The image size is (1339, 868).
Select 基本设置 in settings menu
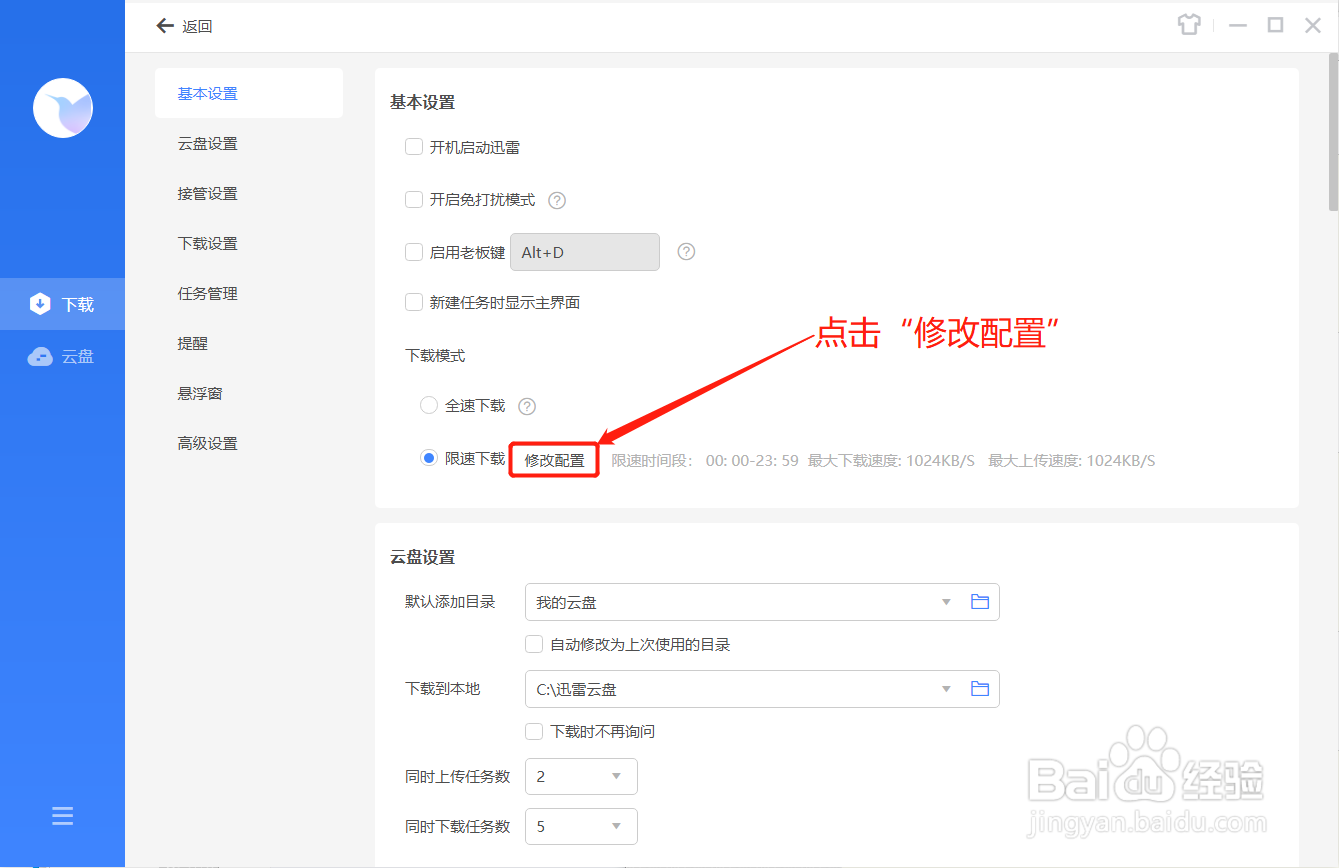pos(249,94)
